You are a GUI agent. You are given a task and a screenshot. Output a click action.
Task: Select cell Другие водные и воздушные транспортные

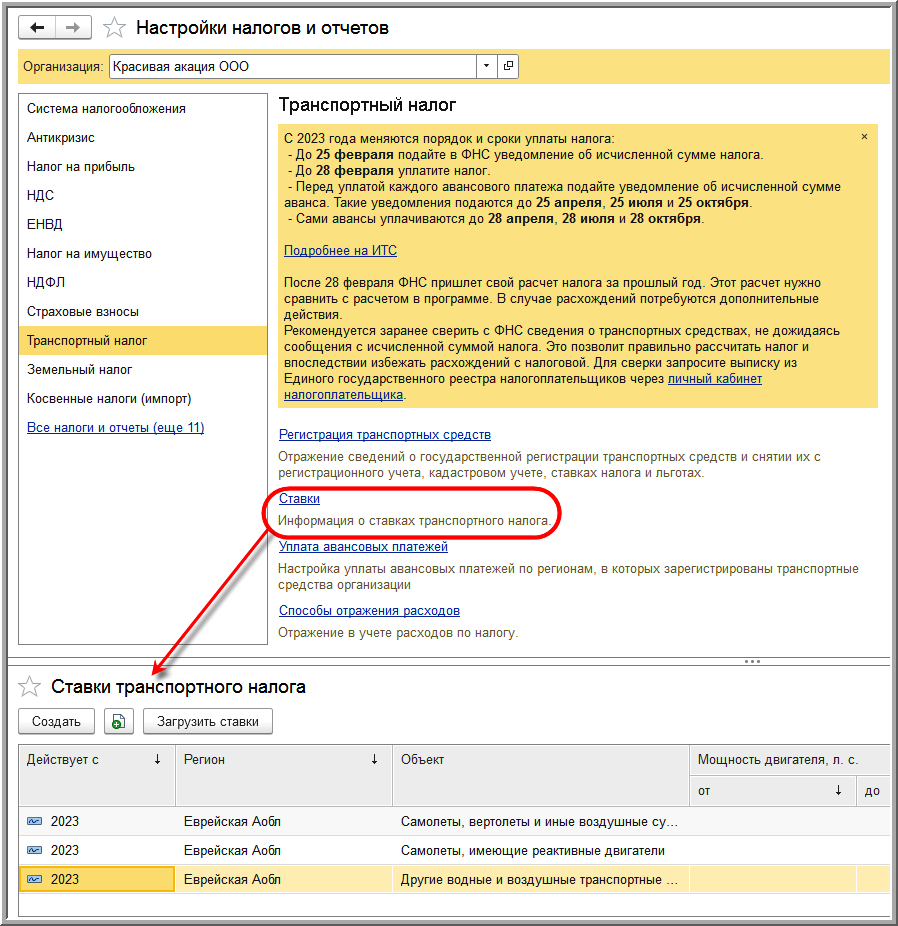(541, 879)
